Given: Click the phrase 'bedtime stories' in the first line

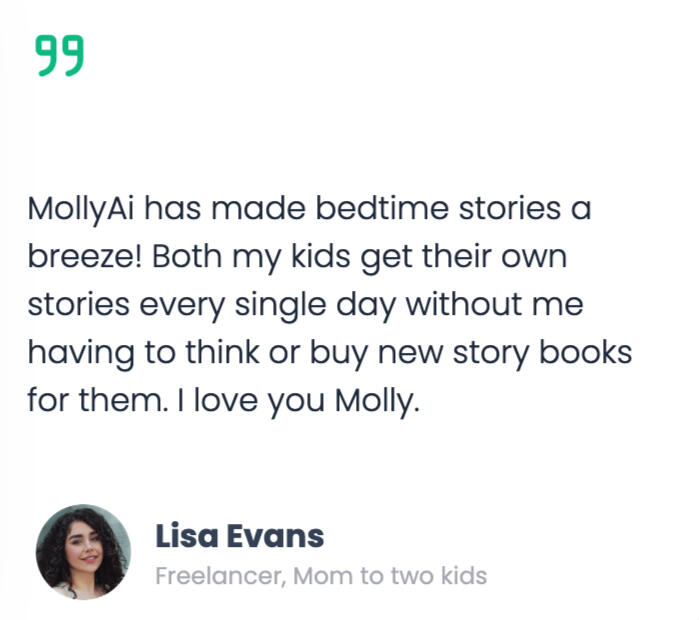Looking at the screenshot, I should [438, 208].
